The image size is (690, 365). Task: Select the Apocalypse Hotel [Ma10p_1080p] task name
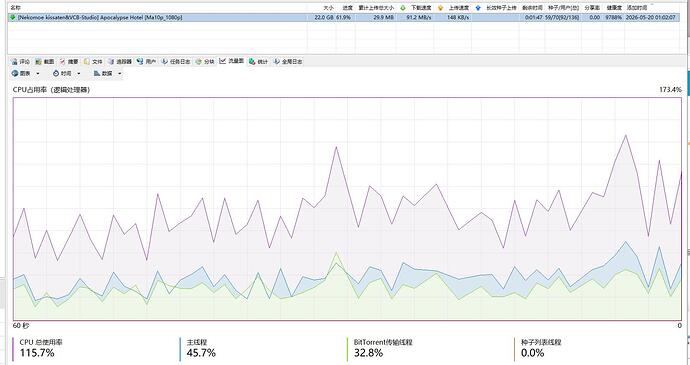tap(99, 18)
